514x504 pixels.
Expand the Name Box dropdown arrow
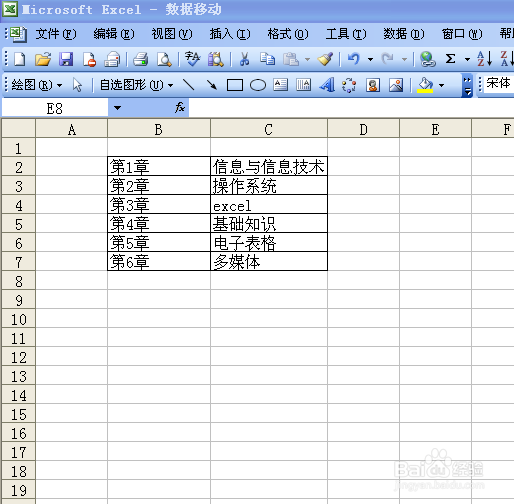click(x=117, y=108)
